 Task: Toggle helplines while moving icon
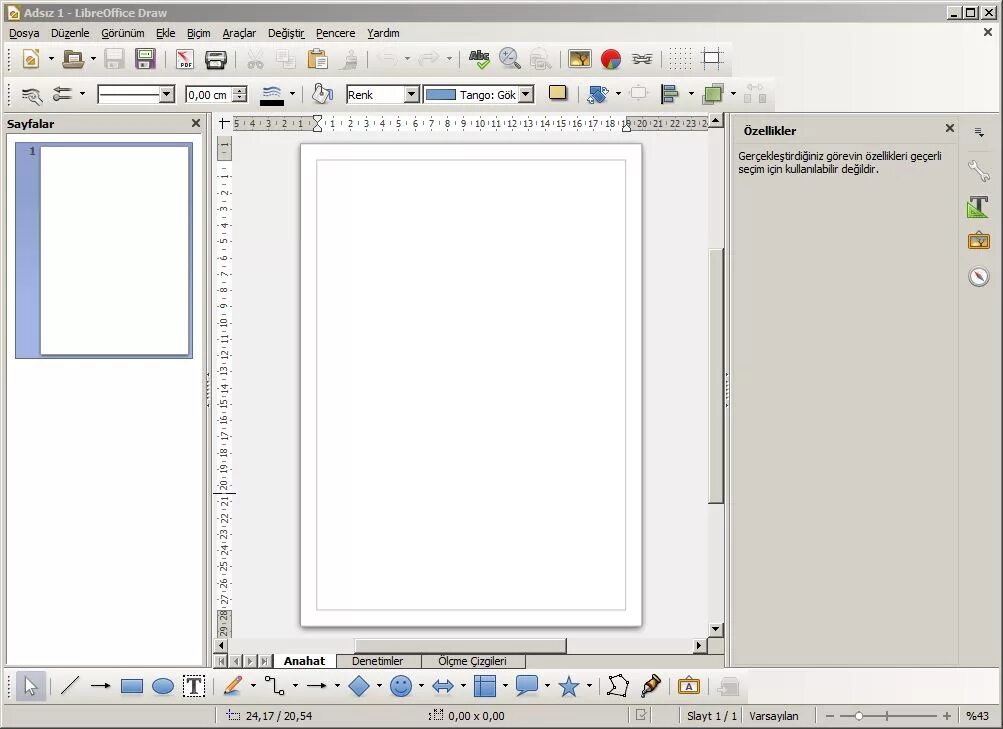(x=712, y=59)
